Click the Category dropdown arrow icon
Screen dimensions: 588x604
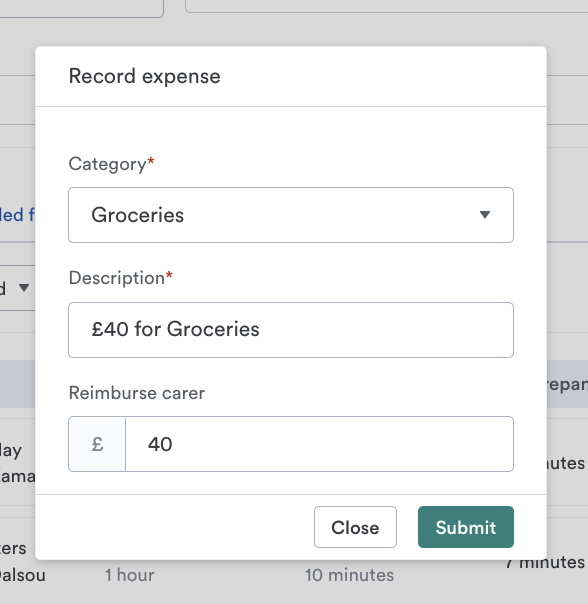tap(485, 215)
